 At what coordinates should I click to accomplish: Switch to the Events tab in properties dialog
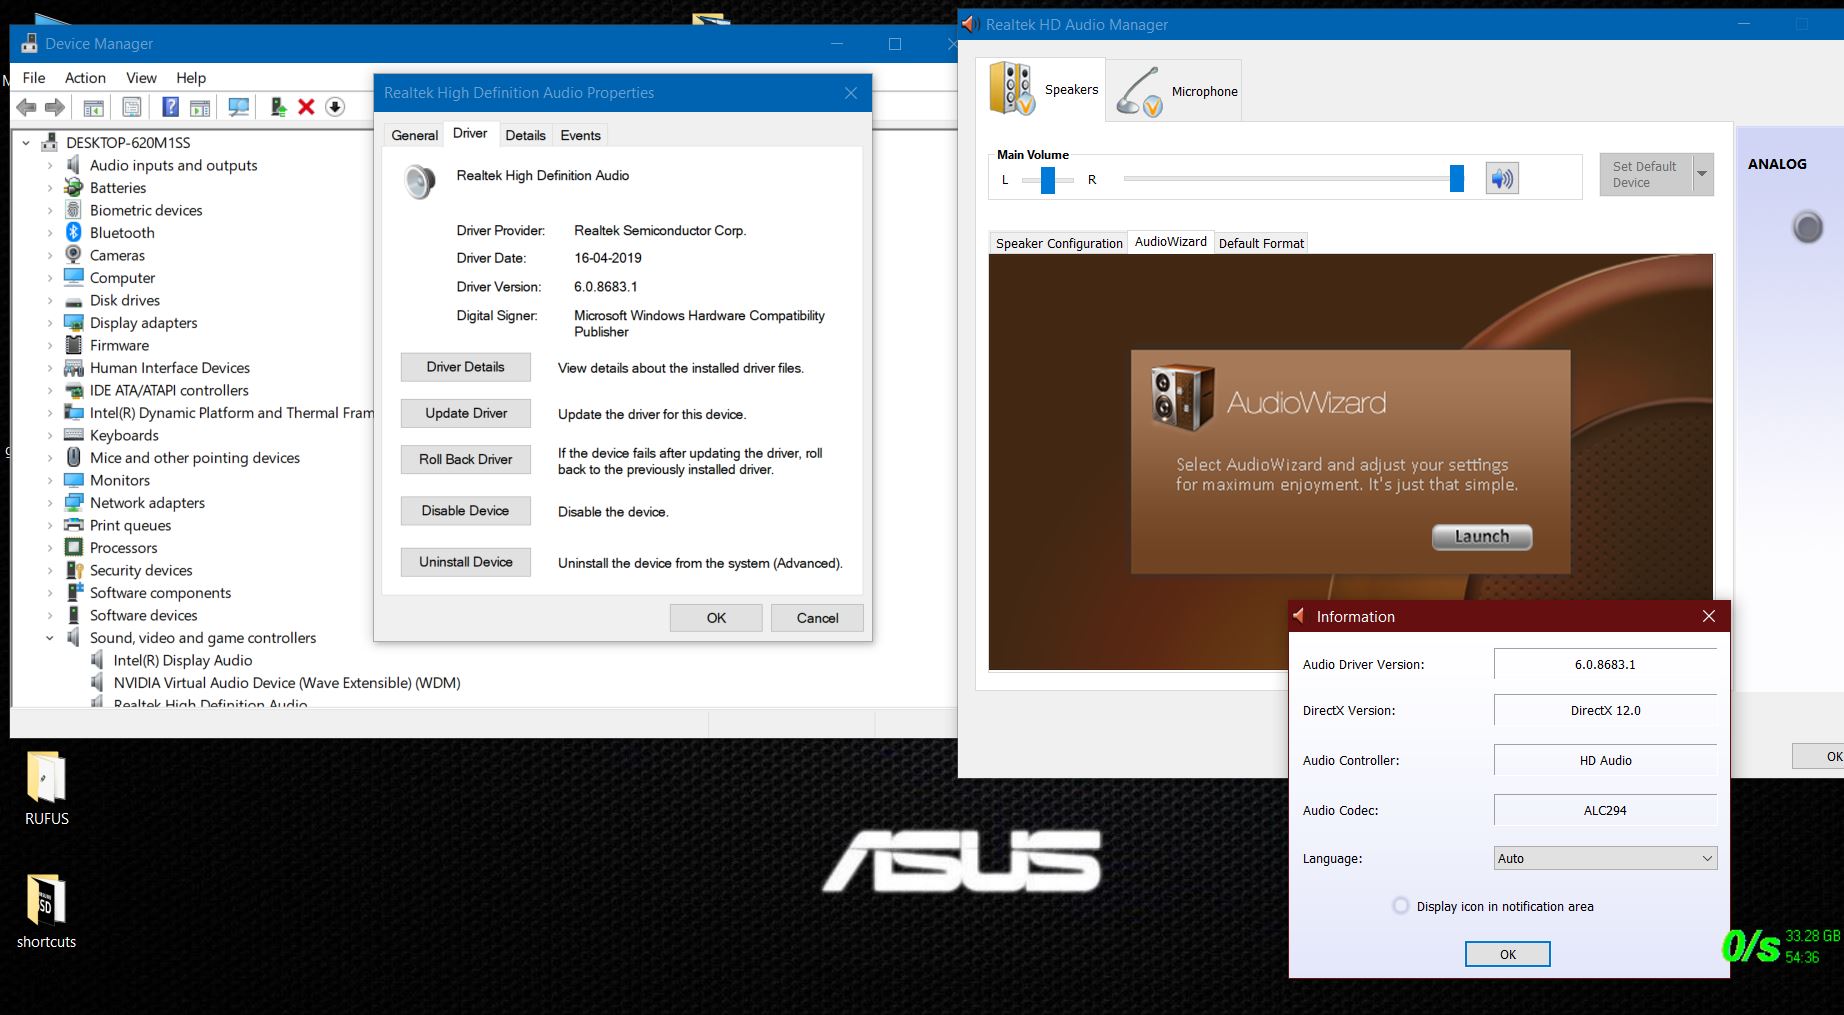[580, 135]
